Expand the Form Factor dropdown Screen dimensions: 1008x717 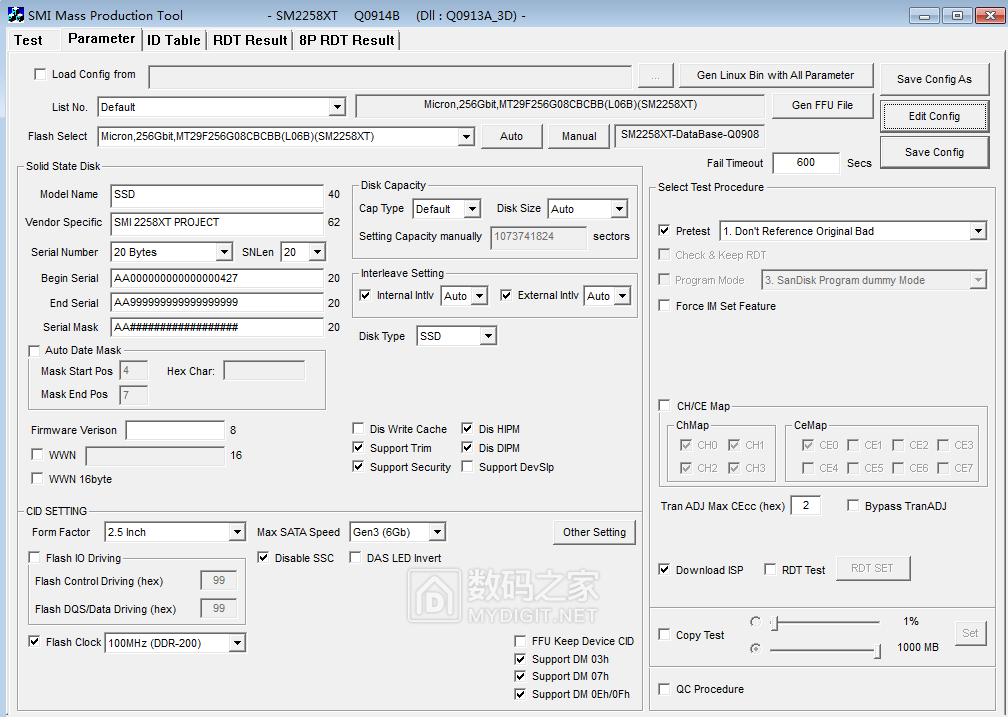(236, 532)
